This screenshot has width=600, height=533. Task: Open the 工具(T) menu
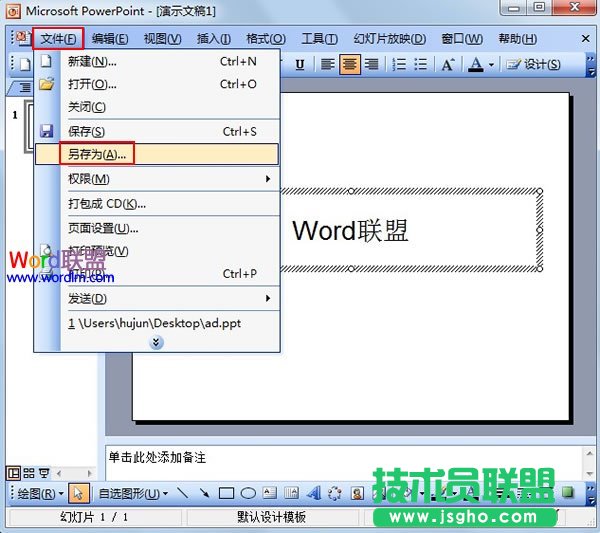[x=320, y=39]
